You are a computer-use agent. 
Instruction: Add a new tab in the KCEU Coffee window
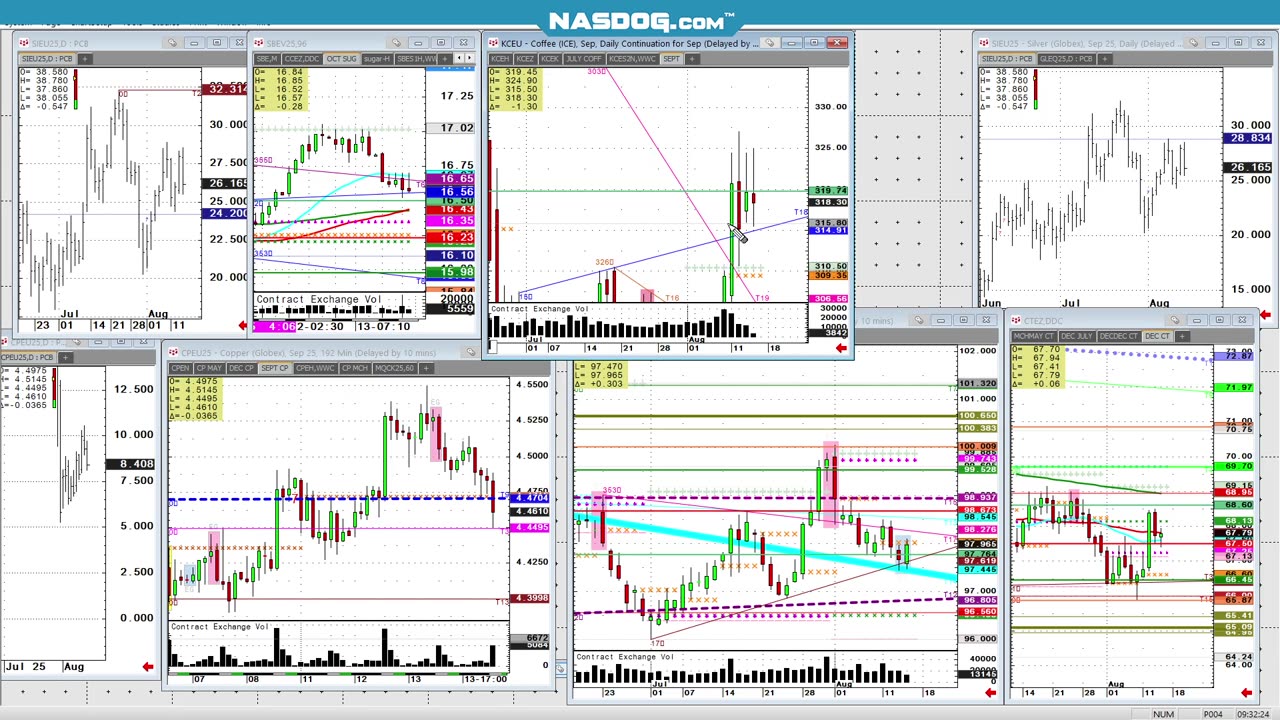692,58
